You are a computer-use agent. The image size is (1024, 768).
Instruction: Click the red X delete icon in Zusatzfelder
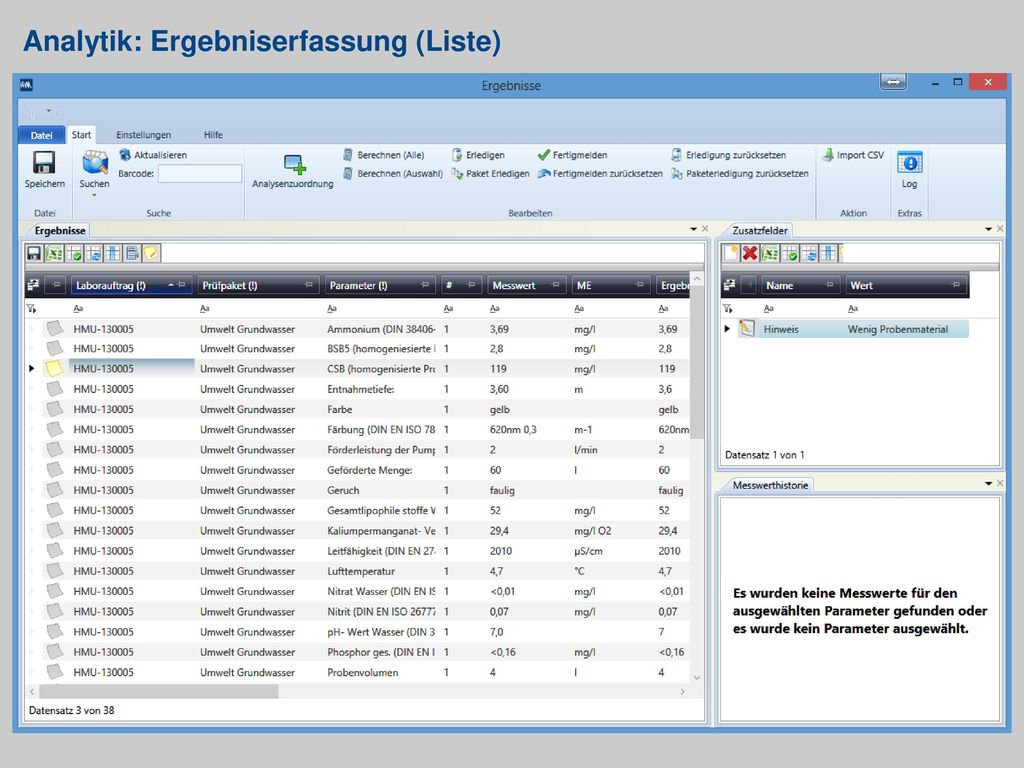click(x=750, y=253)
